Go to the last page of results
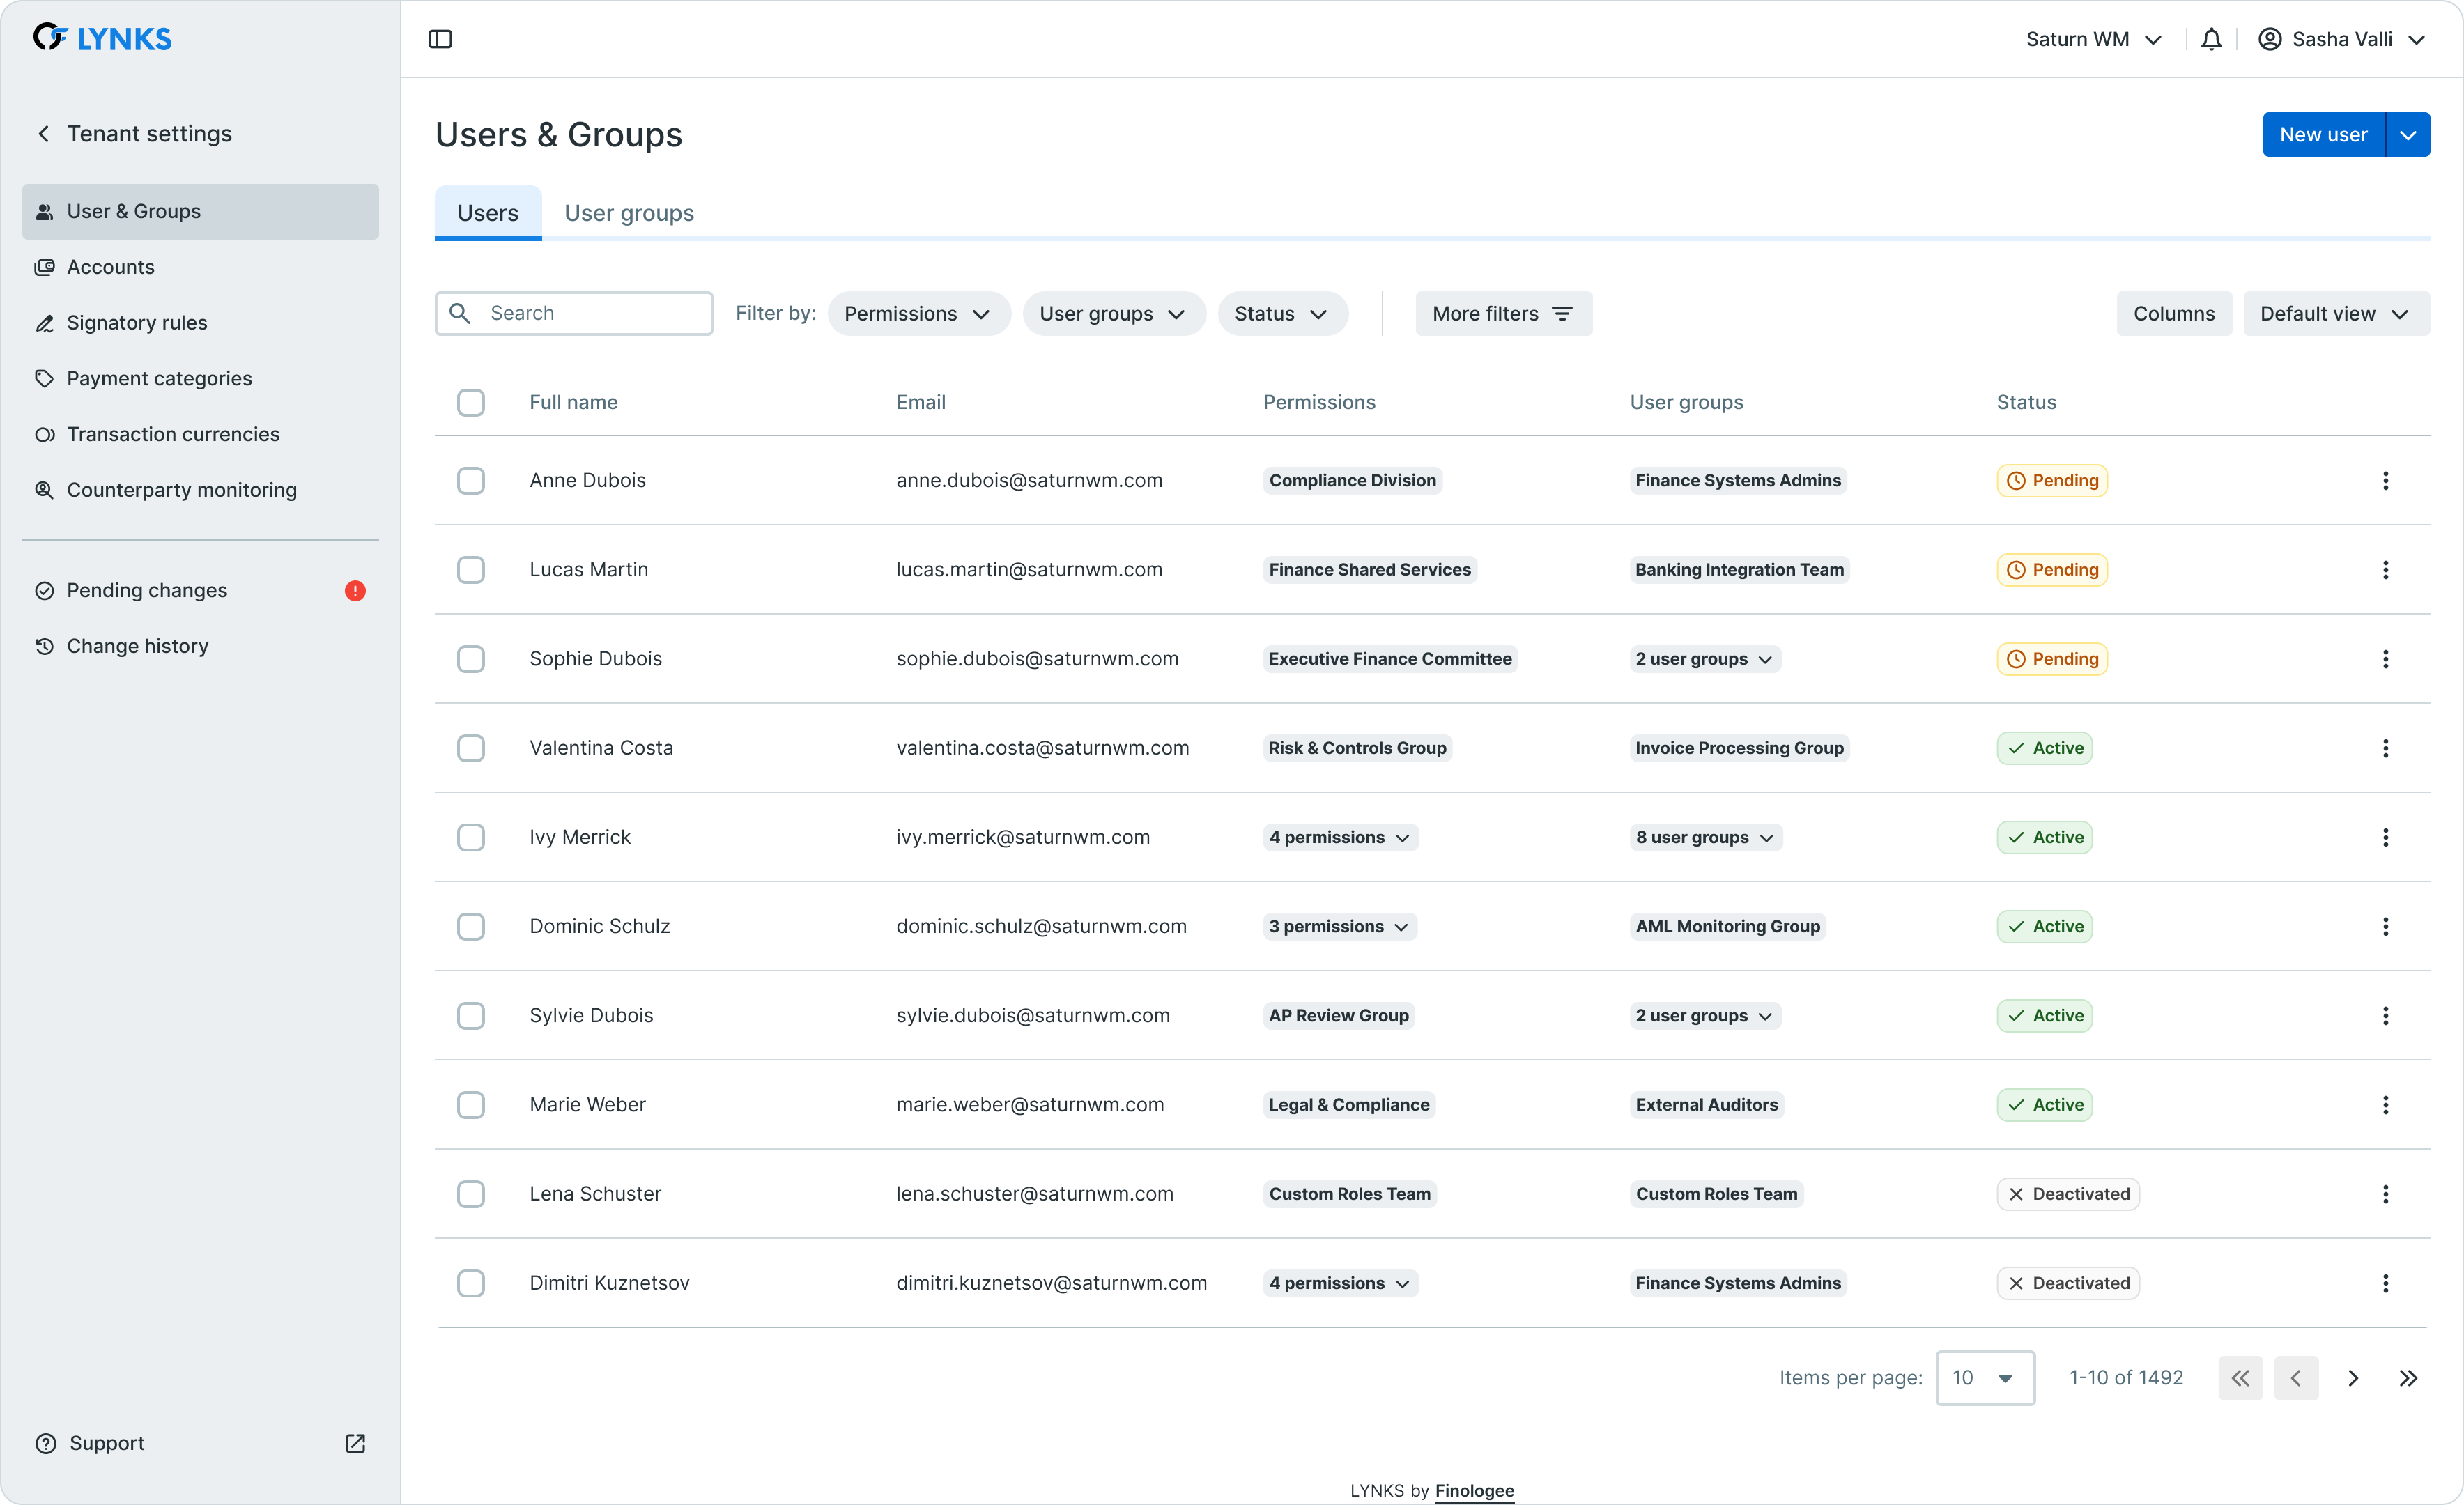Viewport: 2464px width, 1505px height. [2408, 1378]
